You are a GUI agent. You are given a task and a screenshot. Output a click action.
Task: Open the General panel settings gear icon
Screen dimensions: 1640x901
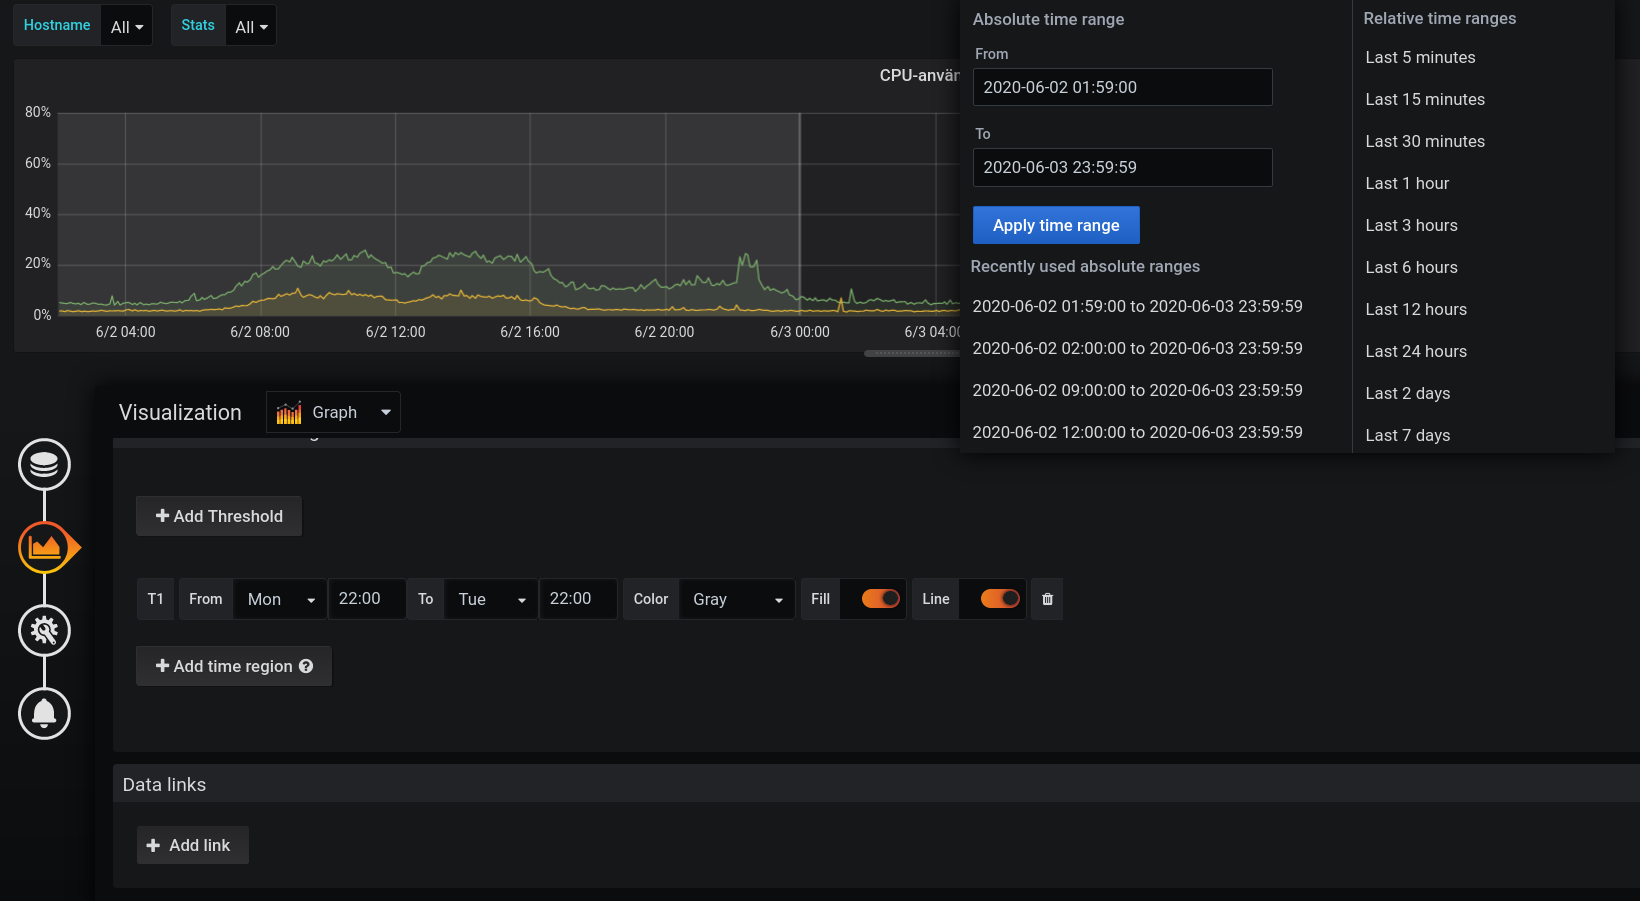click(44, 631)
